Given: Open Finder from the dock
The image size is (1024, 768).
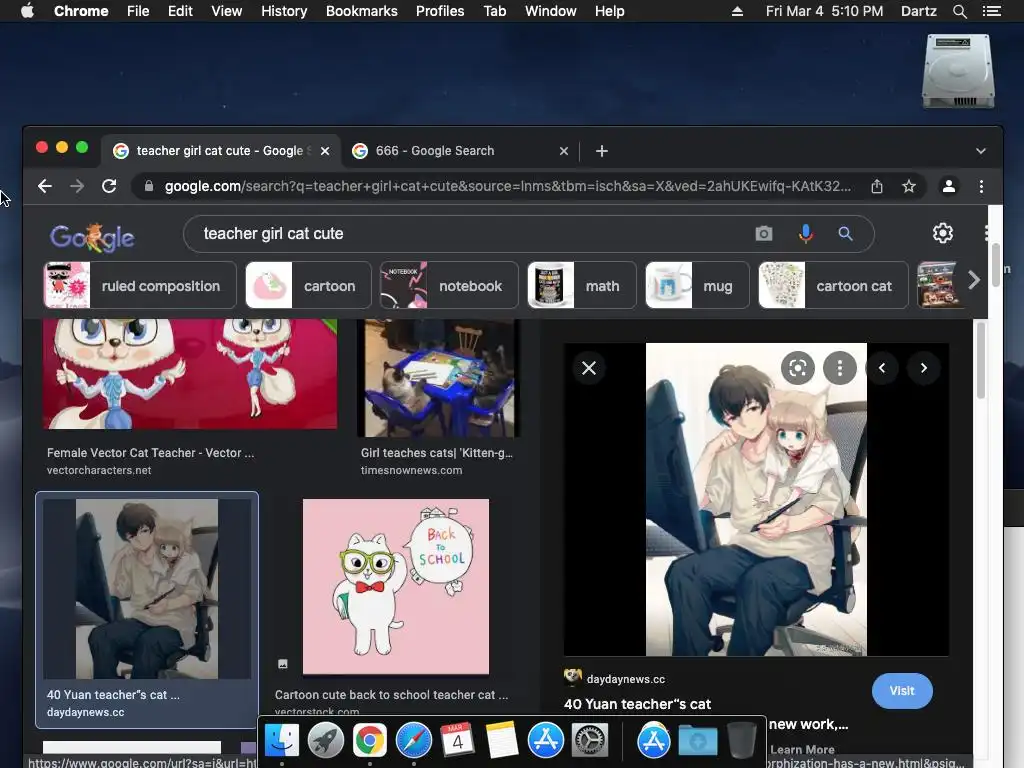Looking at the screenshot, I should [281, 741].
